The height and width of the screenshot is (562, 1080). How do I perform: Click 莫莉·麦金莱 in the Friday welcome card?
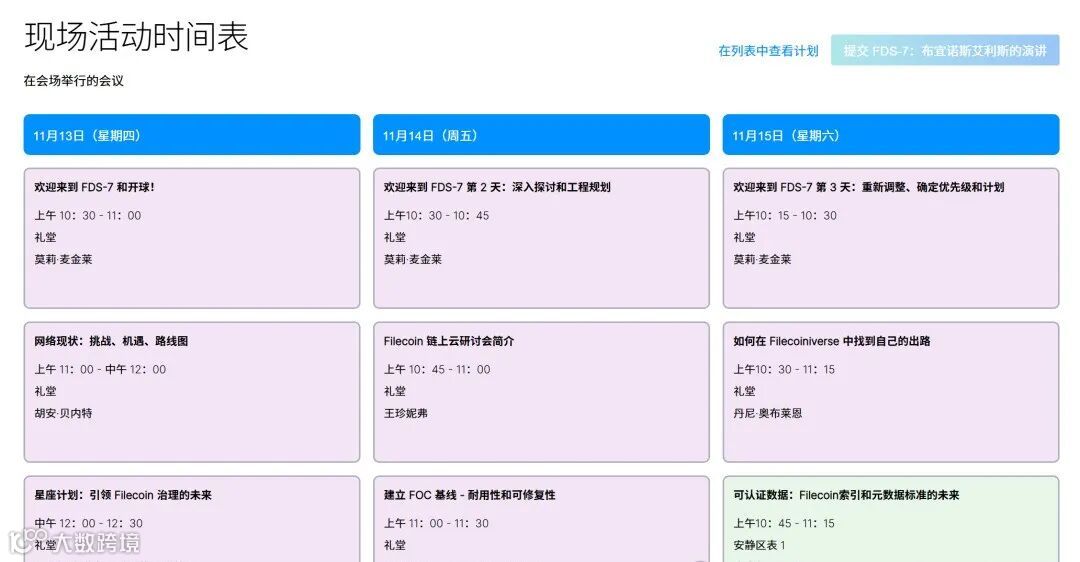(413, 260)
